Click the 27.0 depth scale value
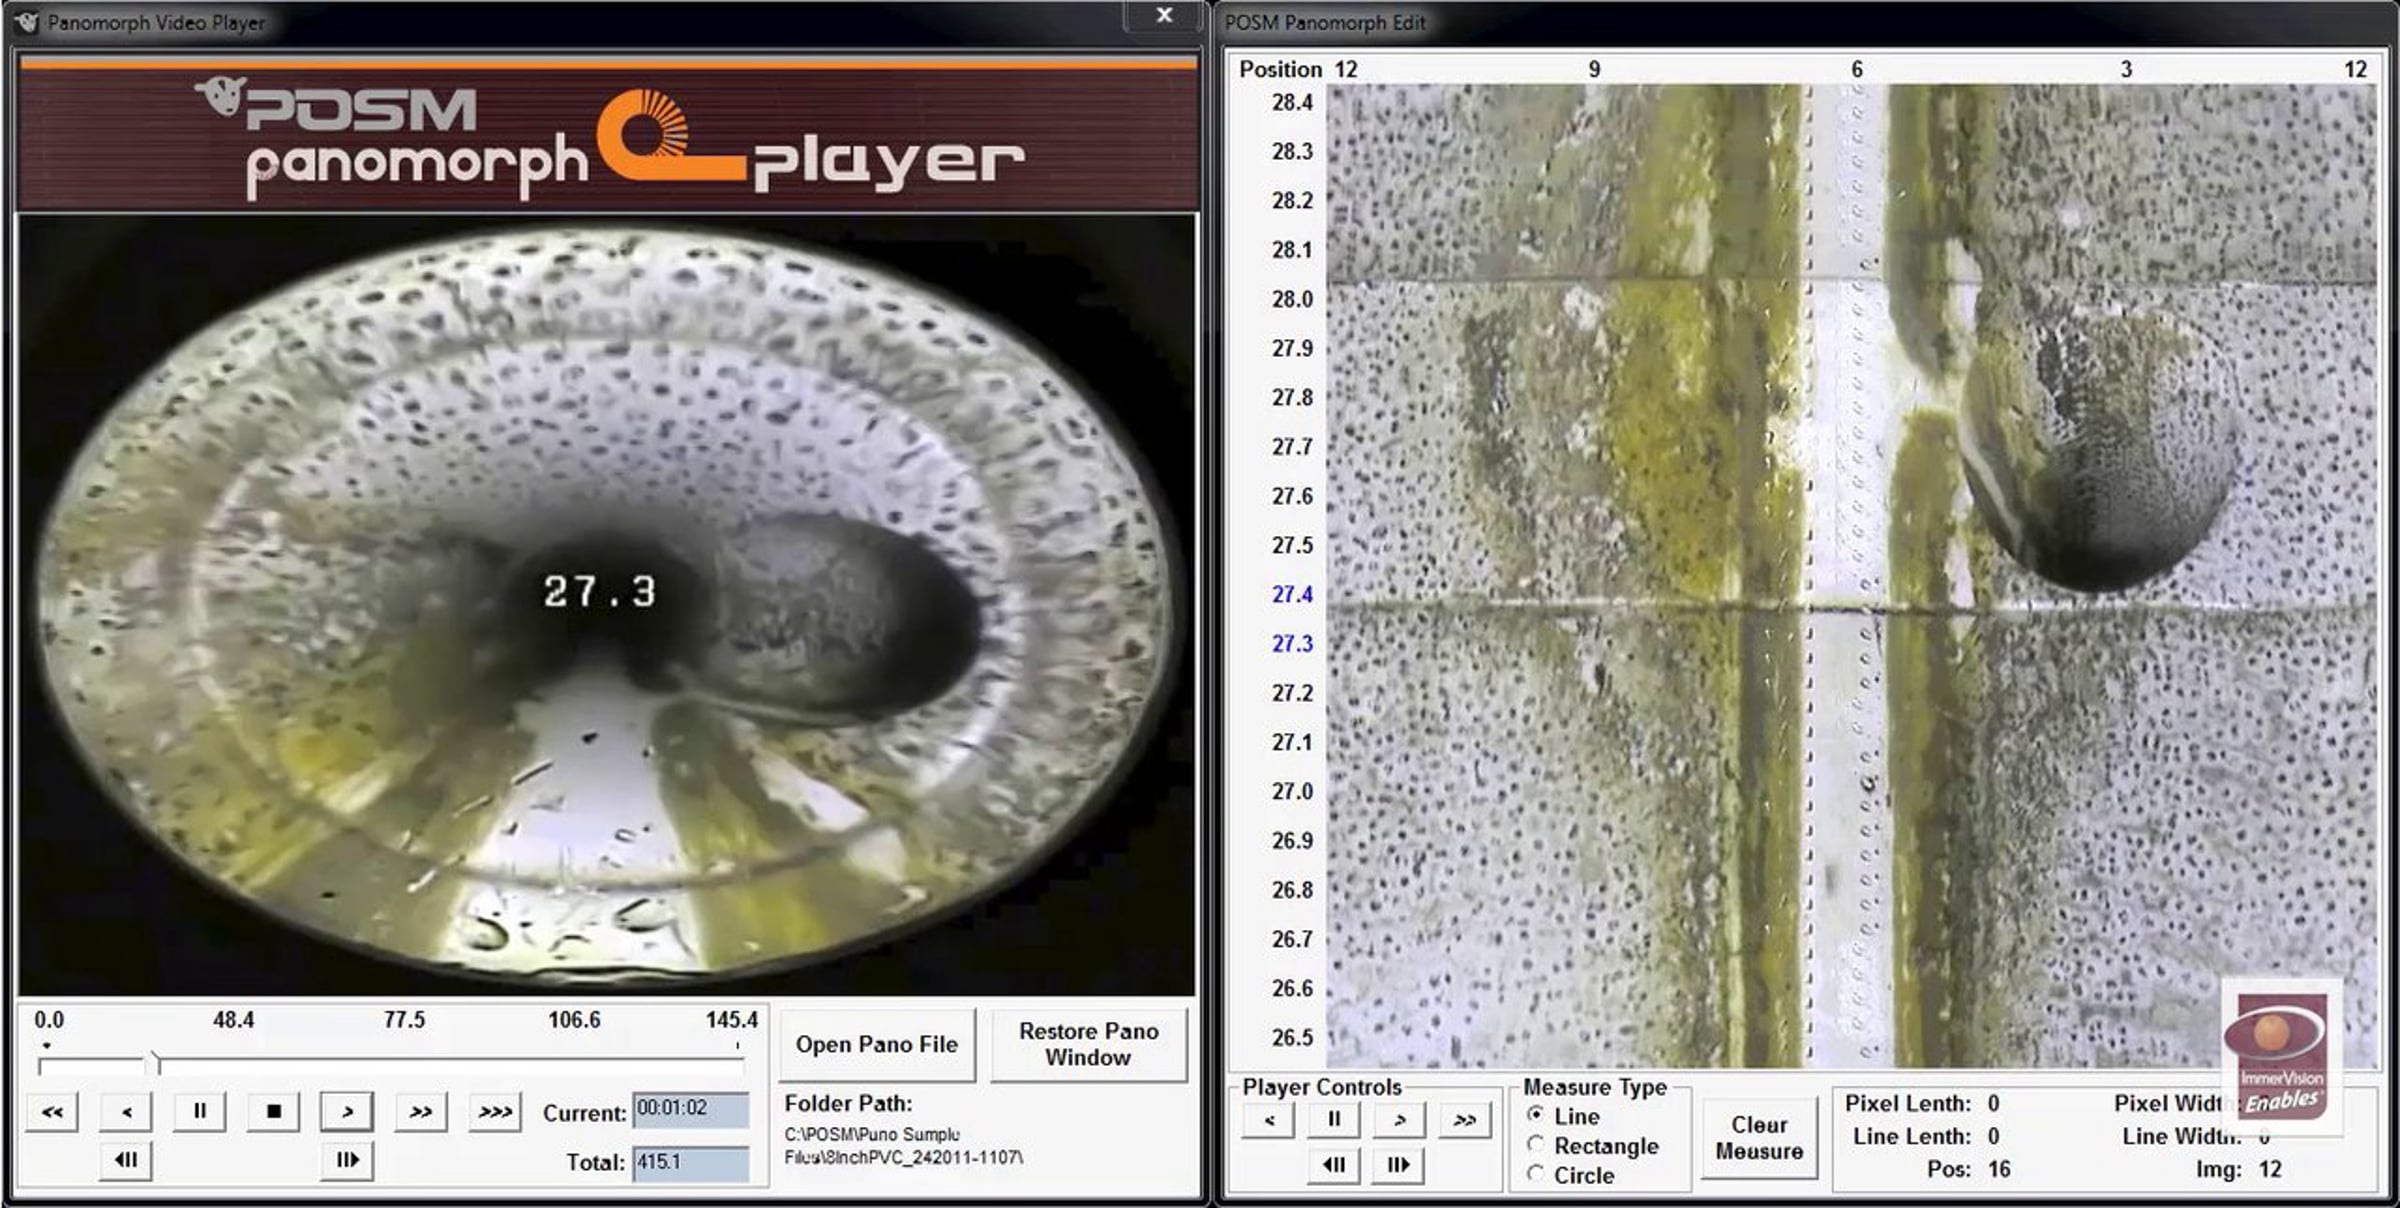 tap(1292, 792)
